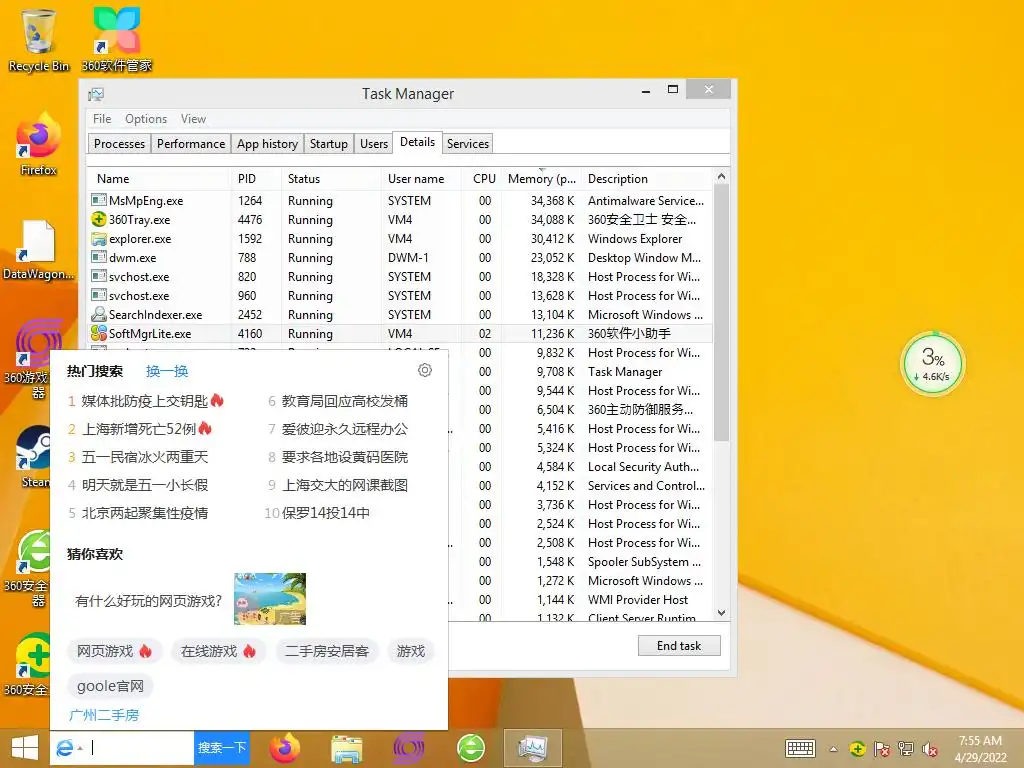Viewport: 1024px width, 768px height.
Task: Show hidden tray icons arrow
Action: (x=833, y=749)
